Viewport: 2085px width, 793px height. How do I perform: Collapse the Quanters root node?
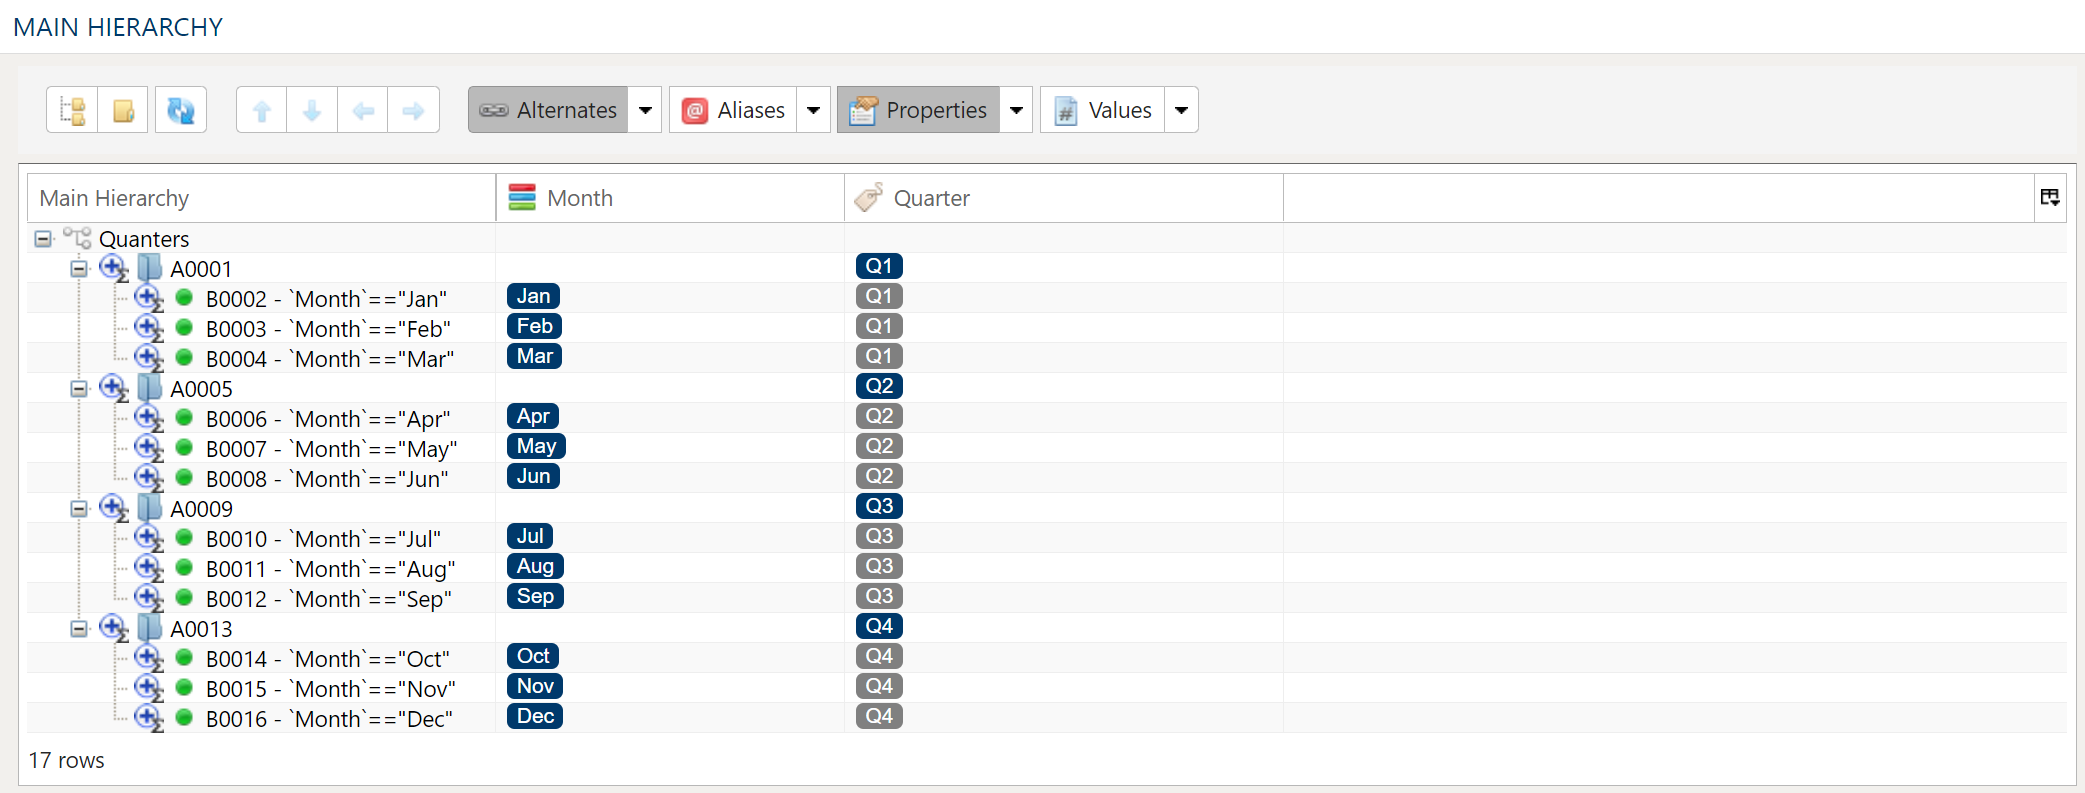point(43,238)
